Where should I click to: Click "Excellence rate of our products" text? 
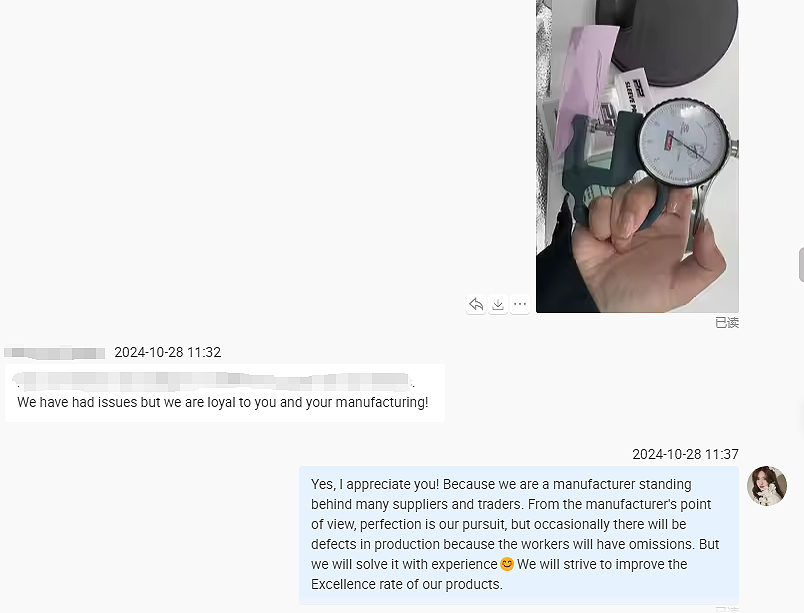[x=406, y=584]
